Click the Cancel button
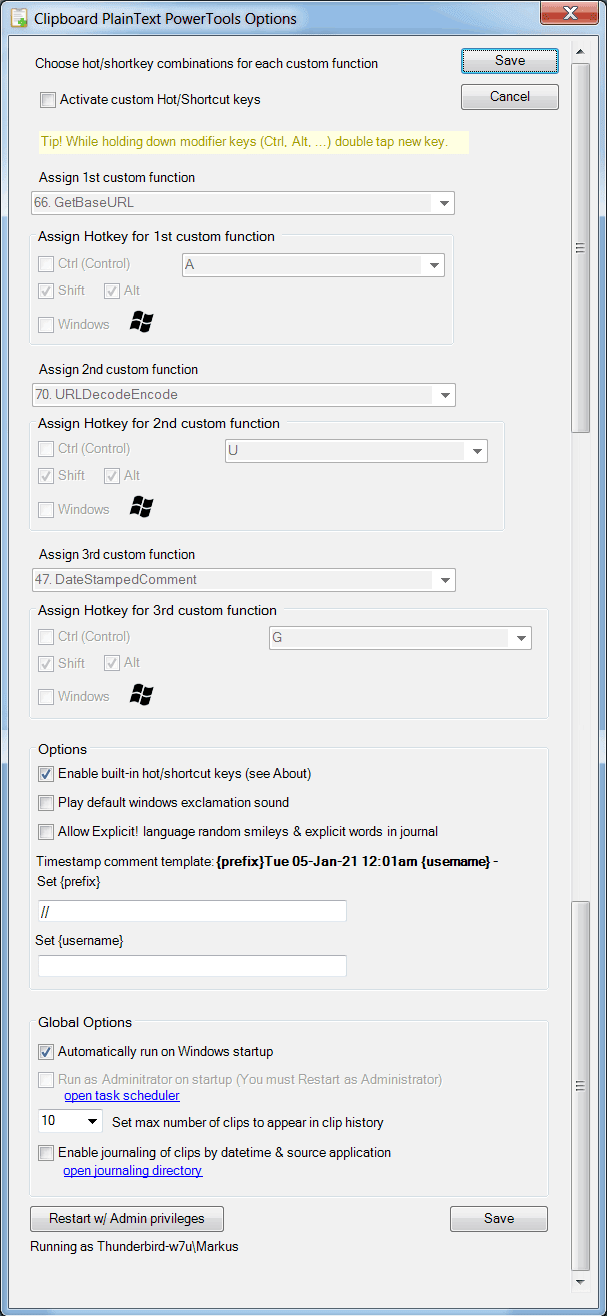Image resolution: width=607 pixels, height=1316 pixels. 510,97
